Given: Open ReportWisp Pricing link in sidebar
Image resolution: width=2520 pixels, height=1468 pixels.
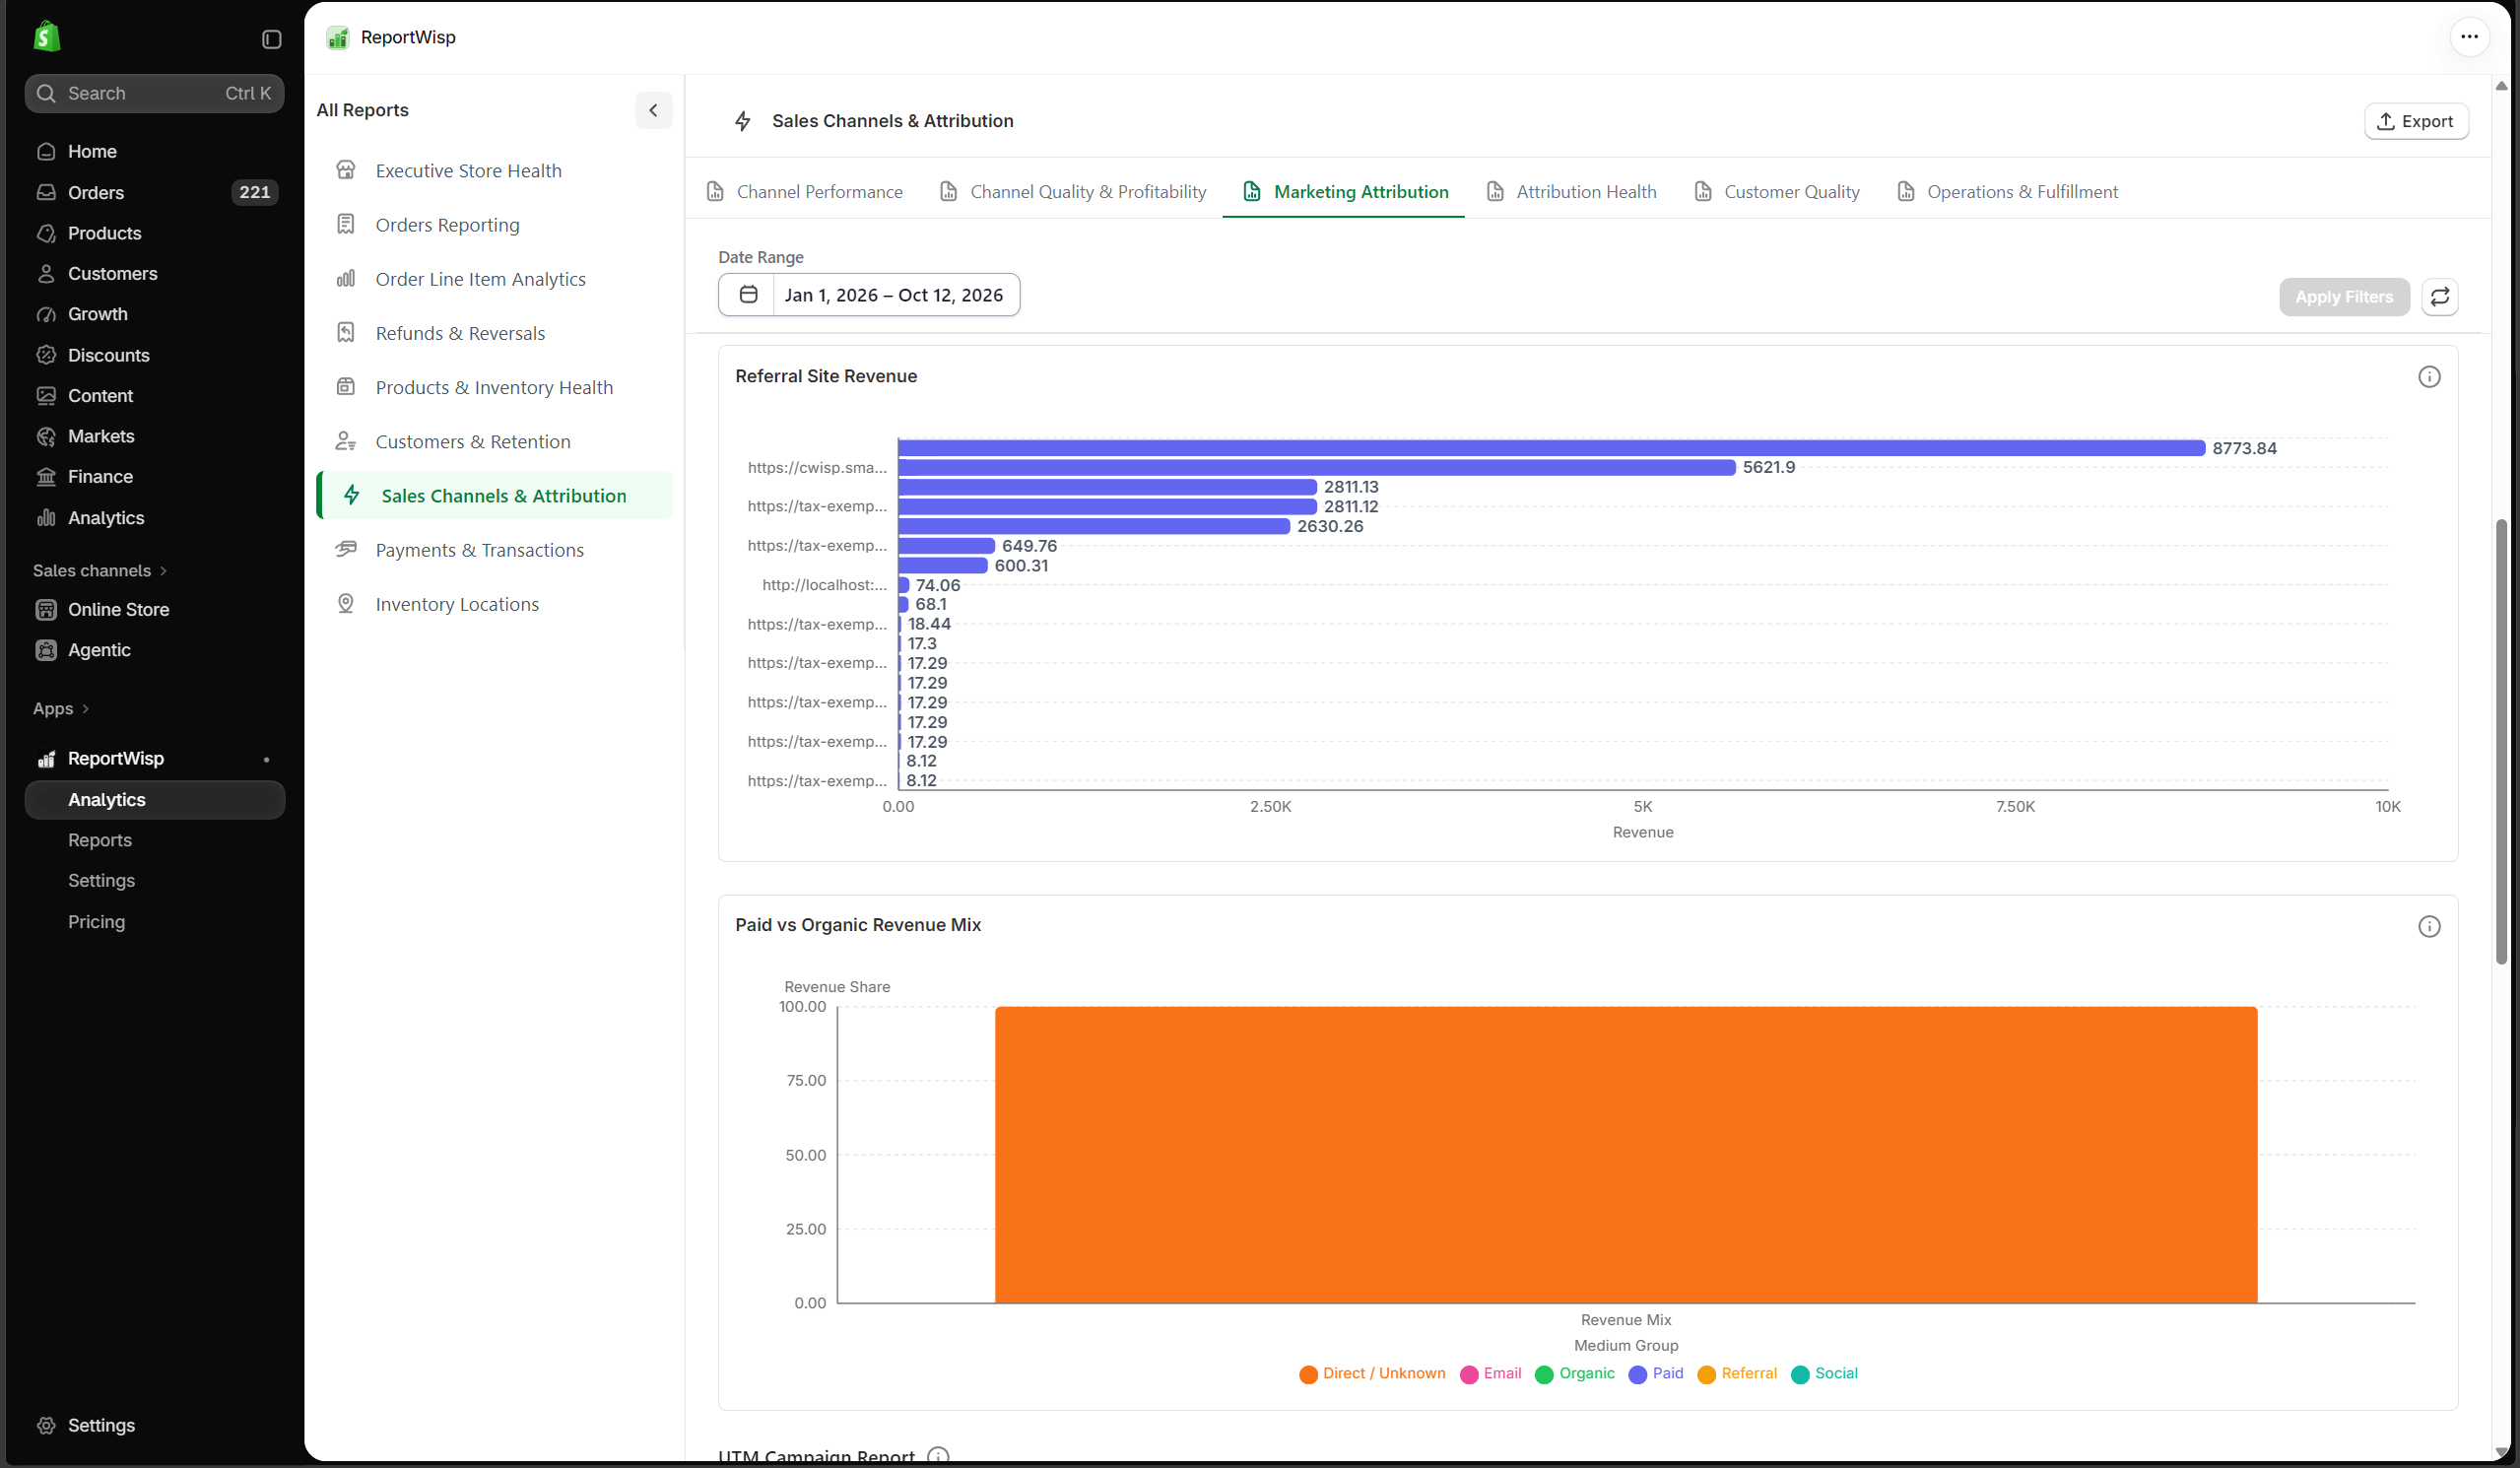Looking at the screenshot, I should [x=97, y=922].
